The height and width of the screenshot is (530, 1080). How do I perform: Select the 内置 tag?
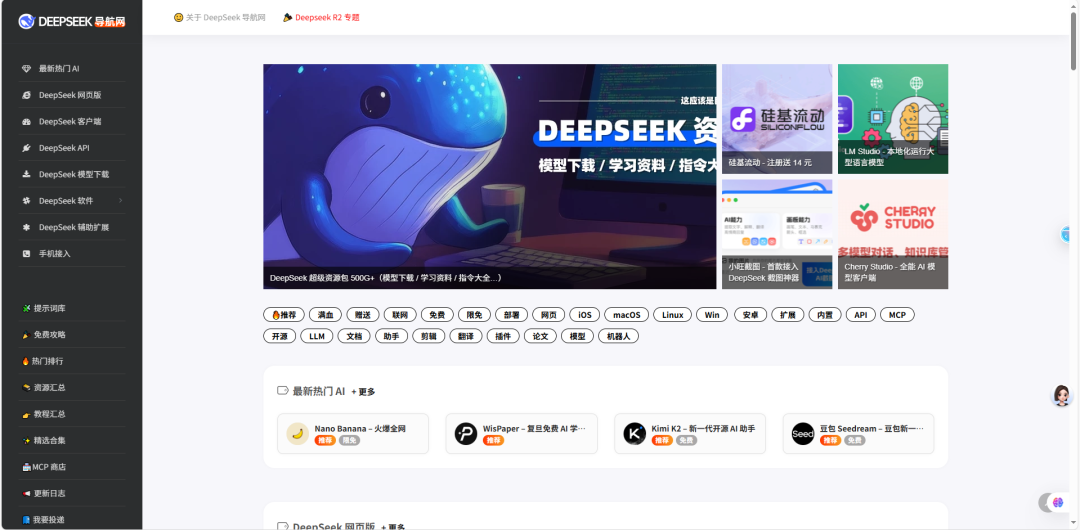(x=824, y=315)
